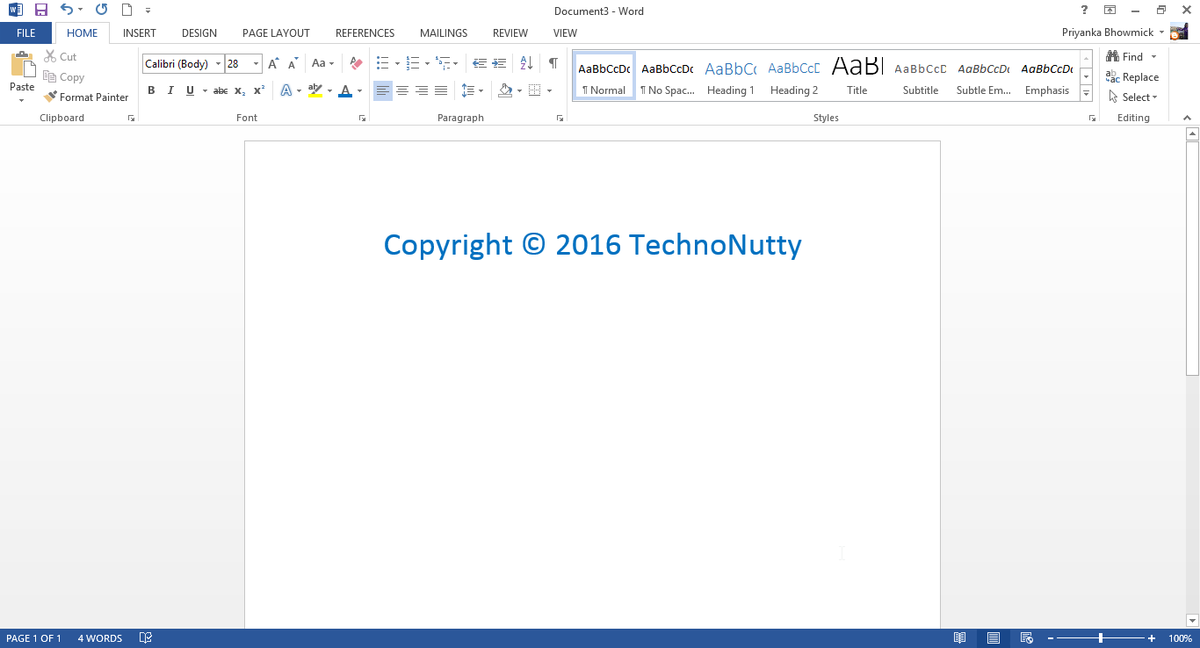The height and width of the screenshot is (648, 1200).
Task: Open the Paragraph dialog box launcher
Action: coord(559,118)
